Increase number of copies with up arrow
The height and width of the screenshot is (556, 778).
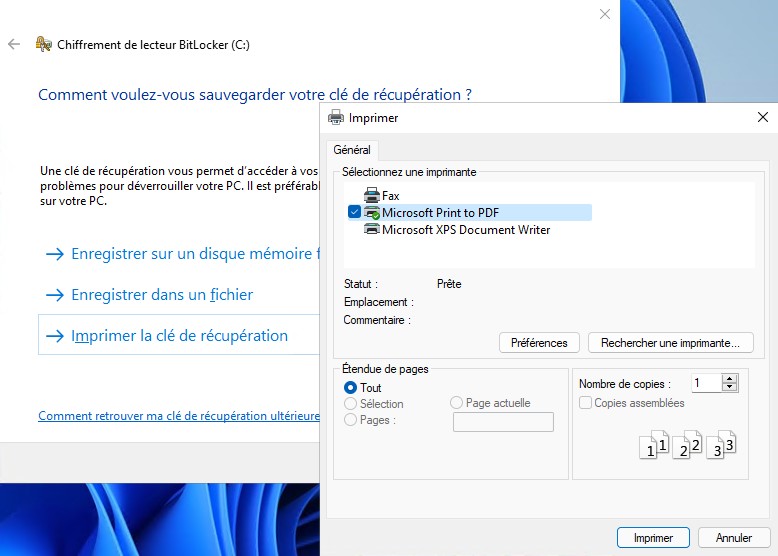(729, 379)
